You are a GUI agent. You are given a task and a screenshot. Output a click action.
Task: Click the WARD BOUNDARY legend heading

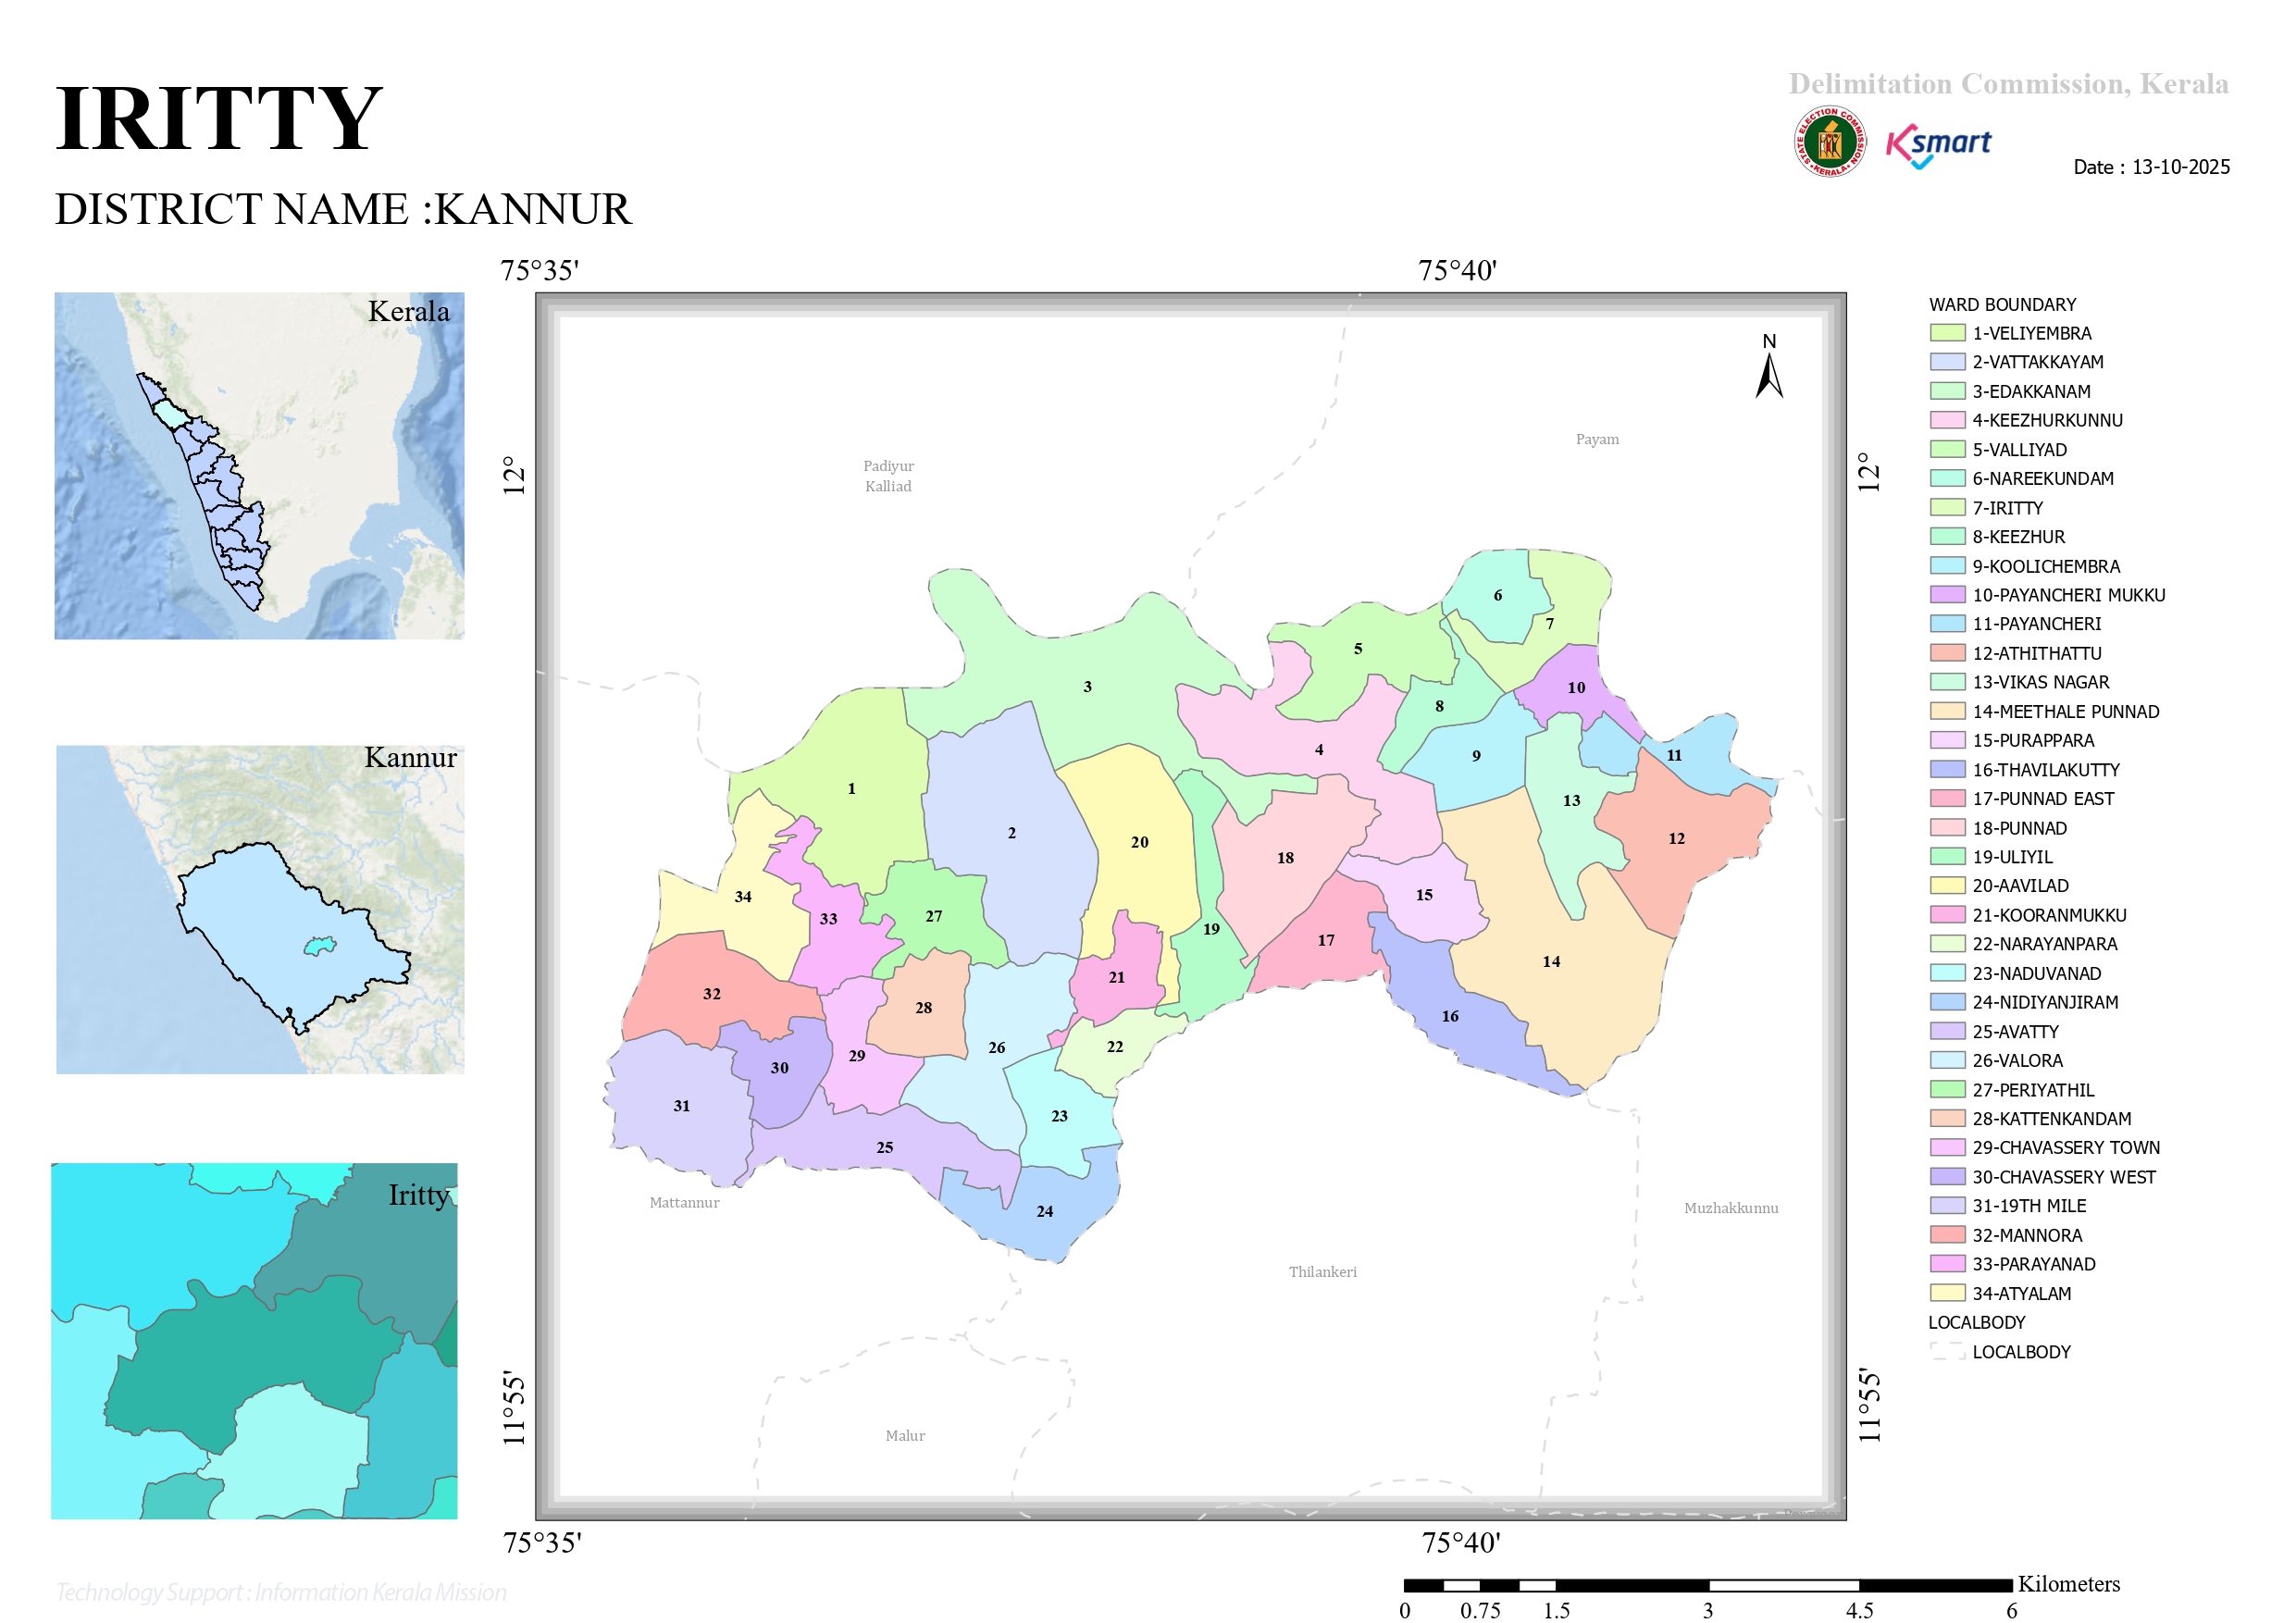[x=2002, y=304]
